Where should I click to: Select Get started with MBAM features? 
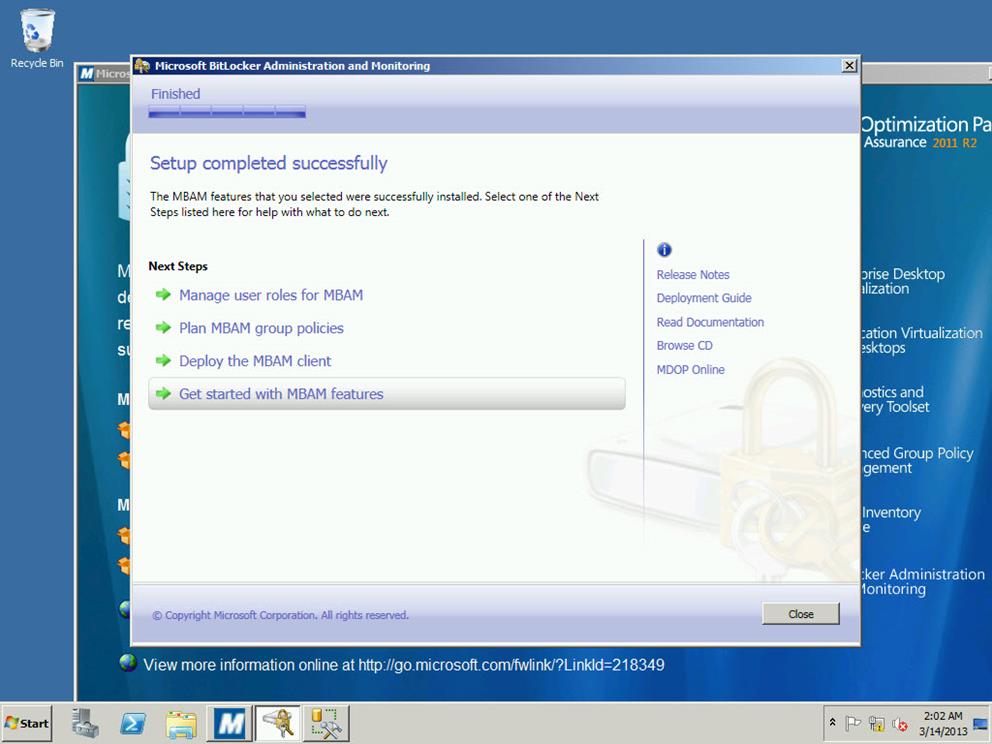point(387,394)
